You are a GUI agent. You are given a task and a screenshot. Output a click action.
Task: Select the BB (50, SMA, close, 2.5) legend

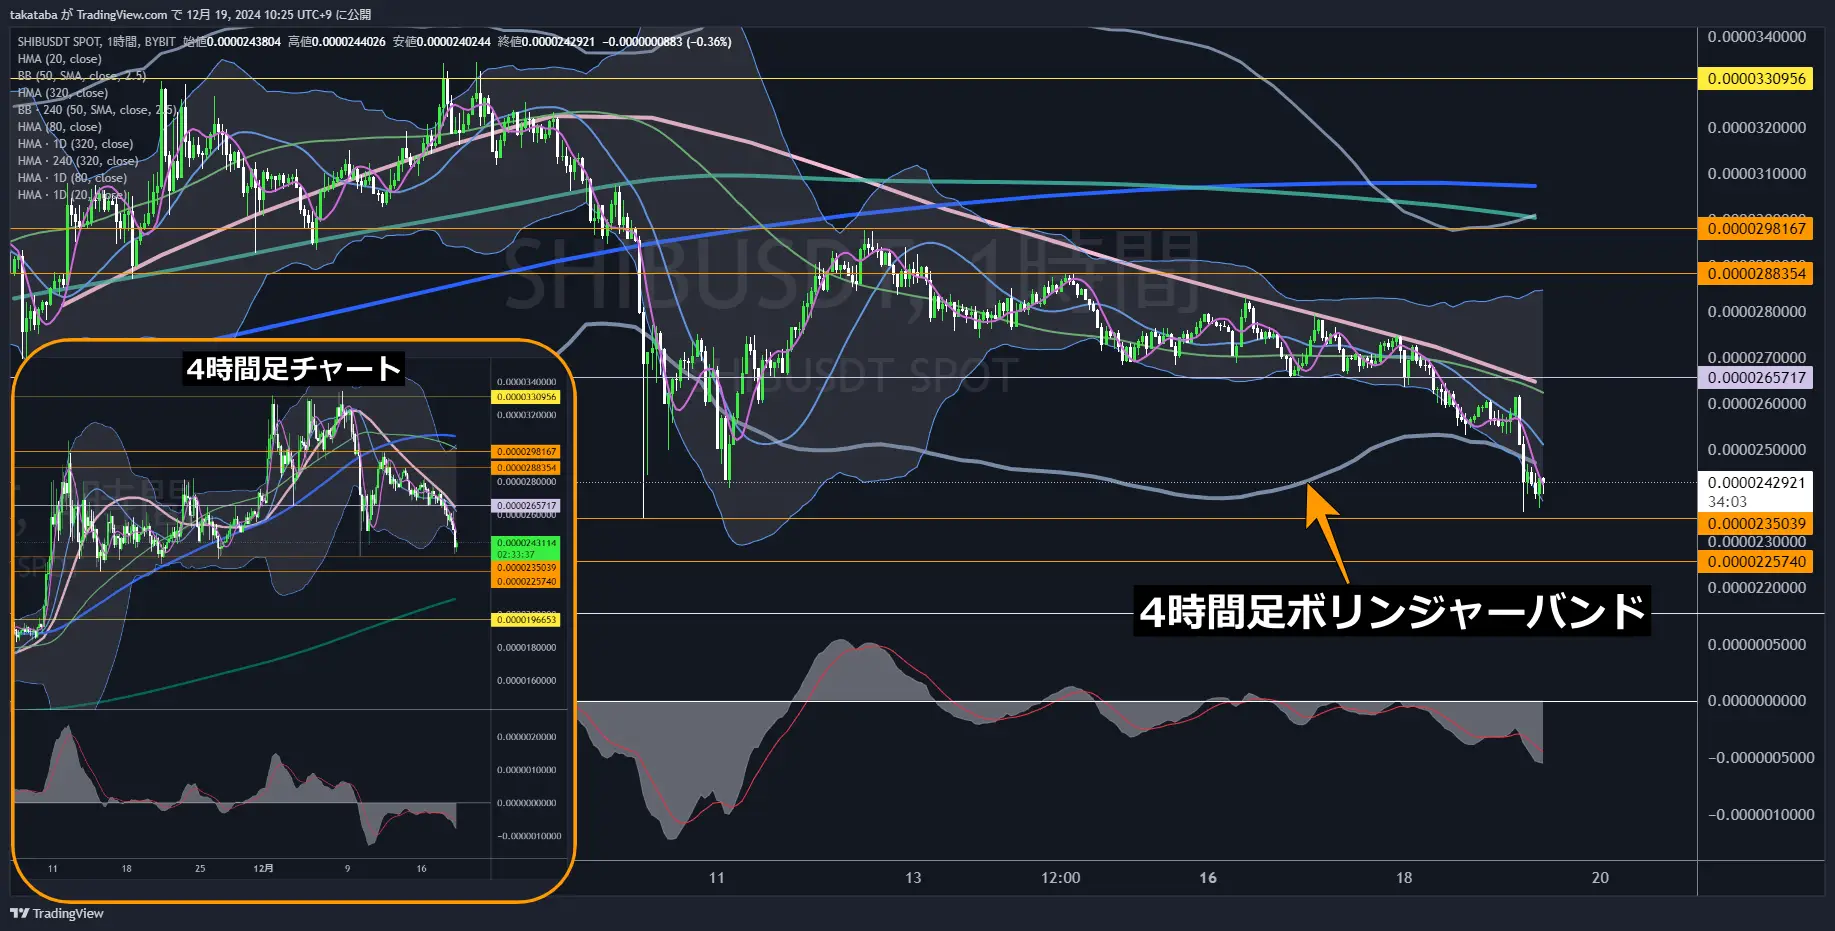(x=81, y=76)
